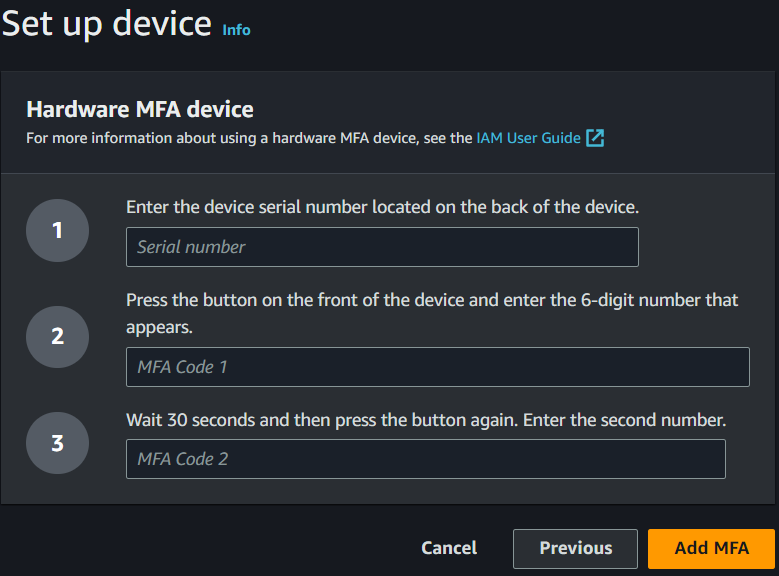This screenshot has width=779, height=576.
Task: Click empty footer space left of Cancel
Action: tap(200, 548)
